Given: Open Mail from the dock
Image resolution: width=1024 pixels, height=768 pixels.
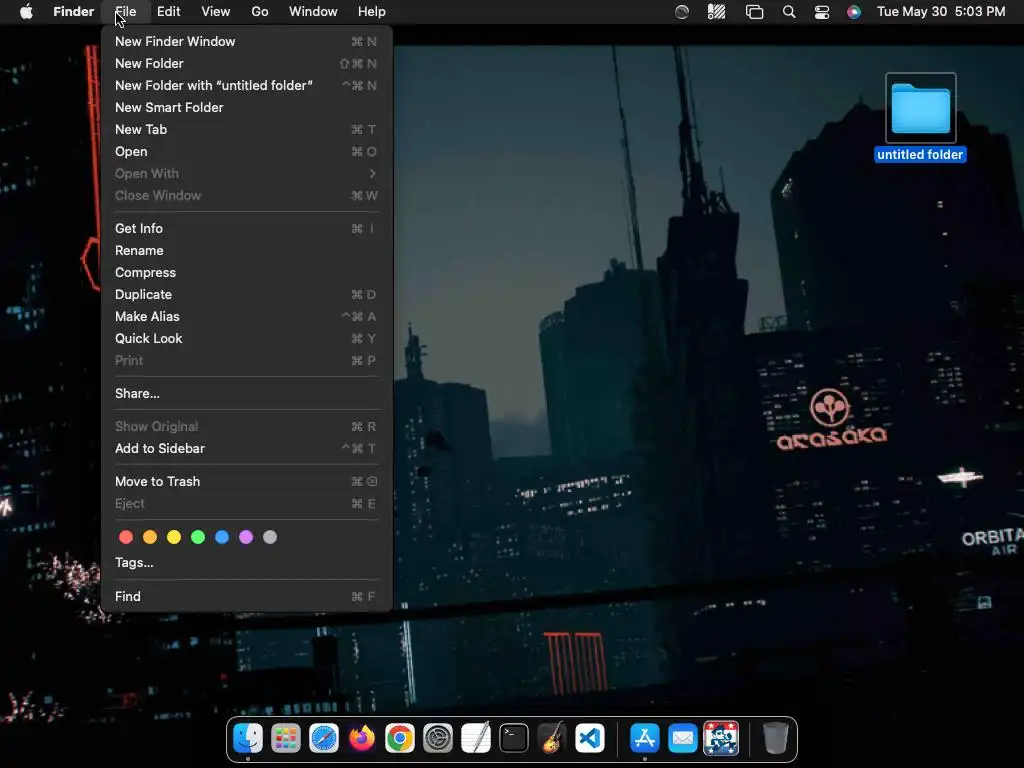Looking at the screenshot, I should (682, 739).
